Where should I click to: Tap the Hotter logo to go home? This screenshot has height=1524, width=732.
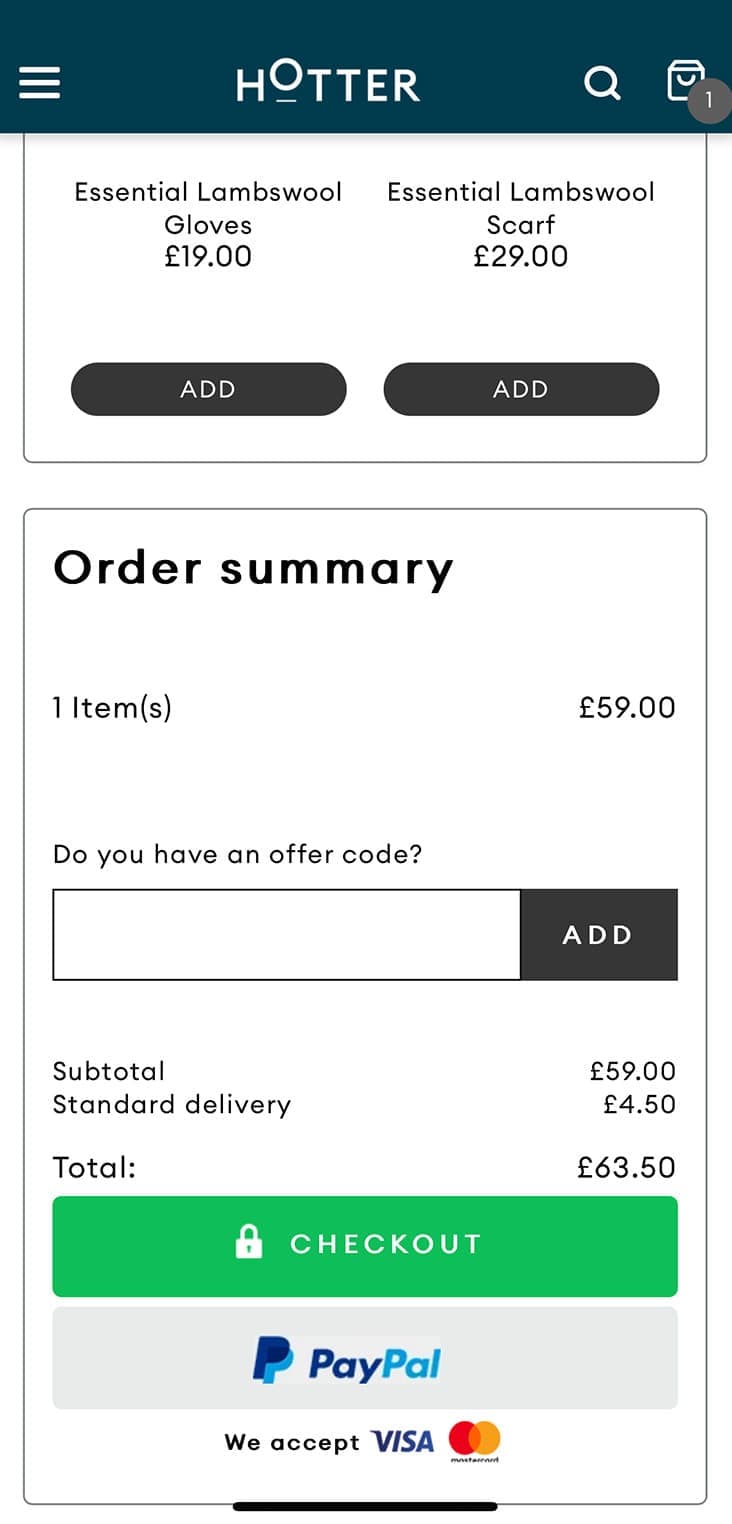328,82
